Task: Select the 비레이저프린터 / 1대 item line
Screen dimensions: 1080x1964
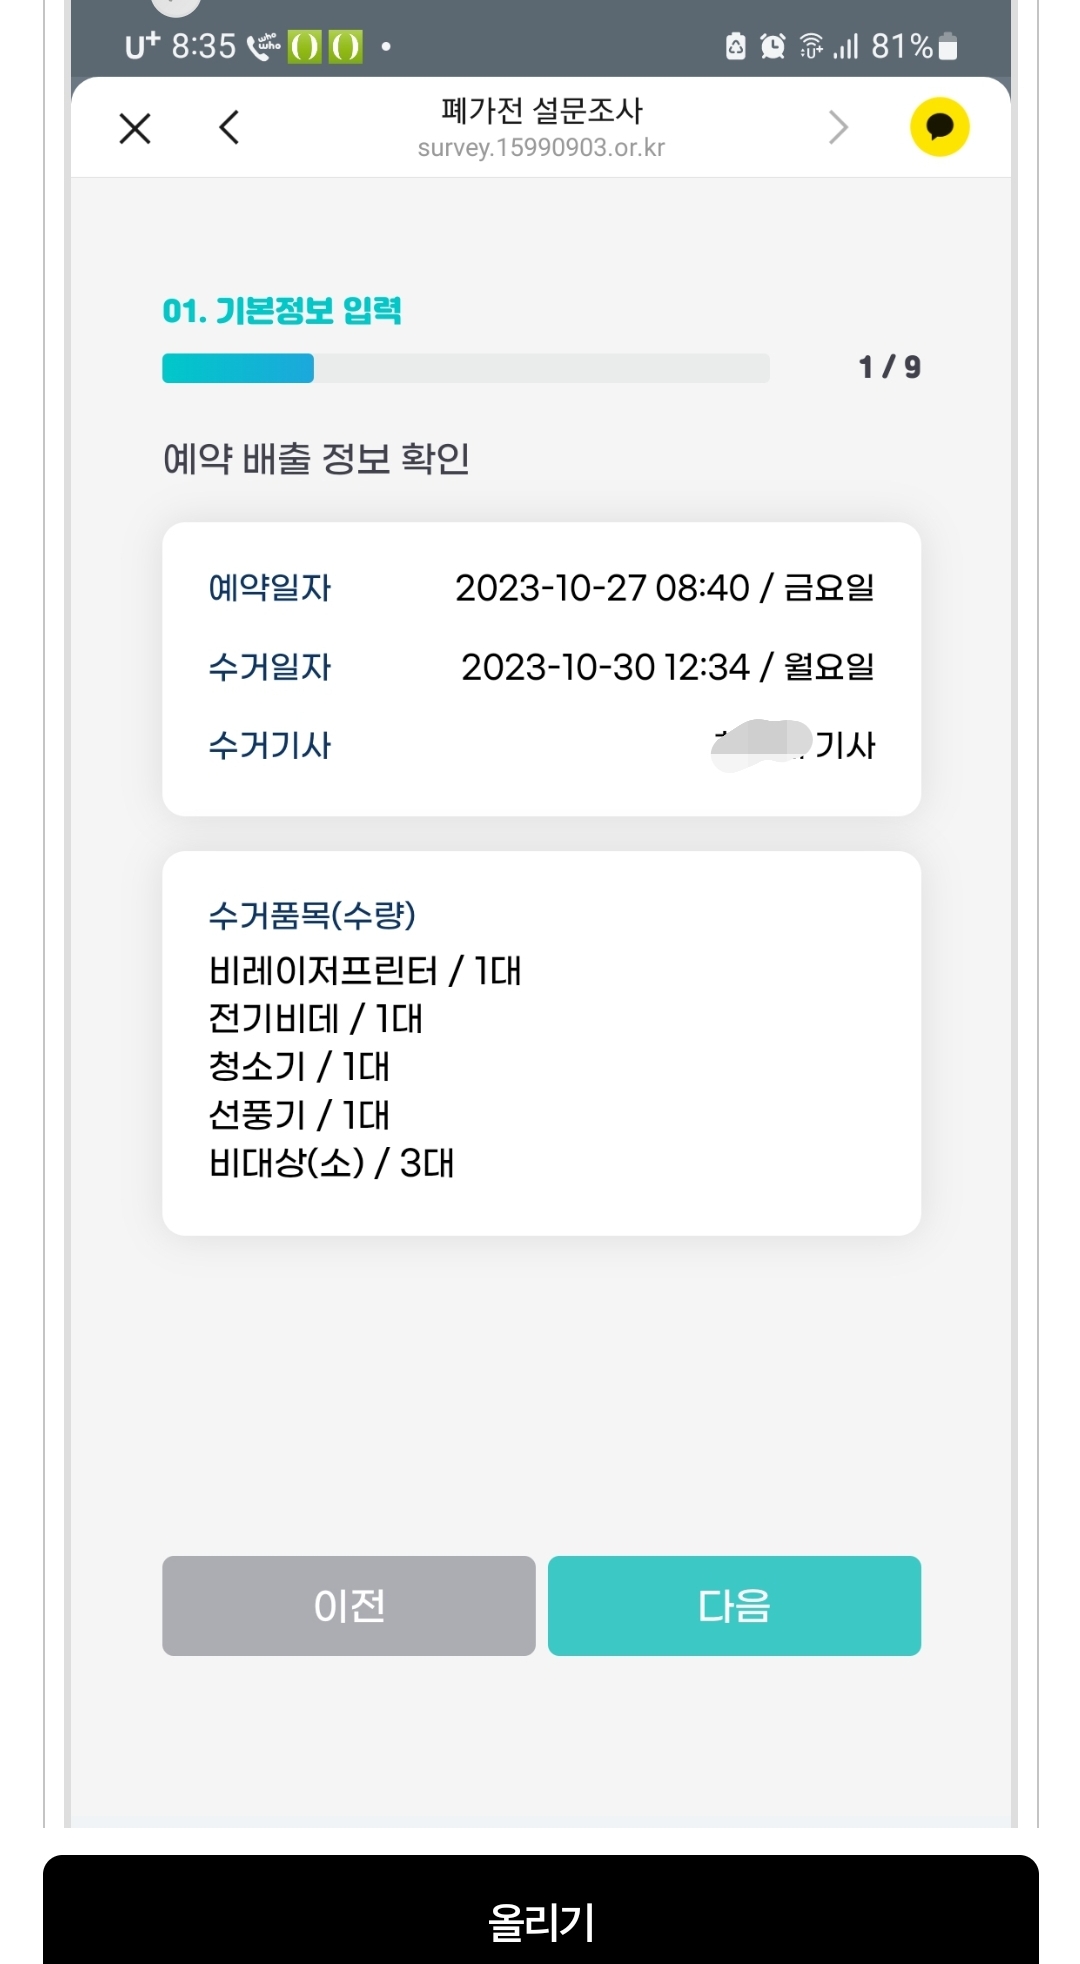Action: point(365,971)
